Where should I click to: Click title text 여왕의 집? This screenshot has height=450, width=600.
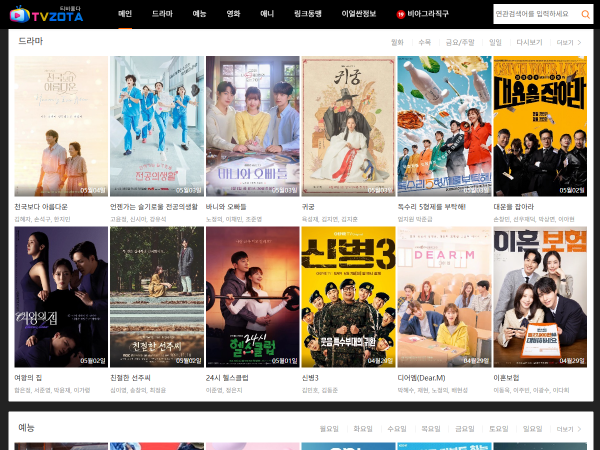(28, 378)
